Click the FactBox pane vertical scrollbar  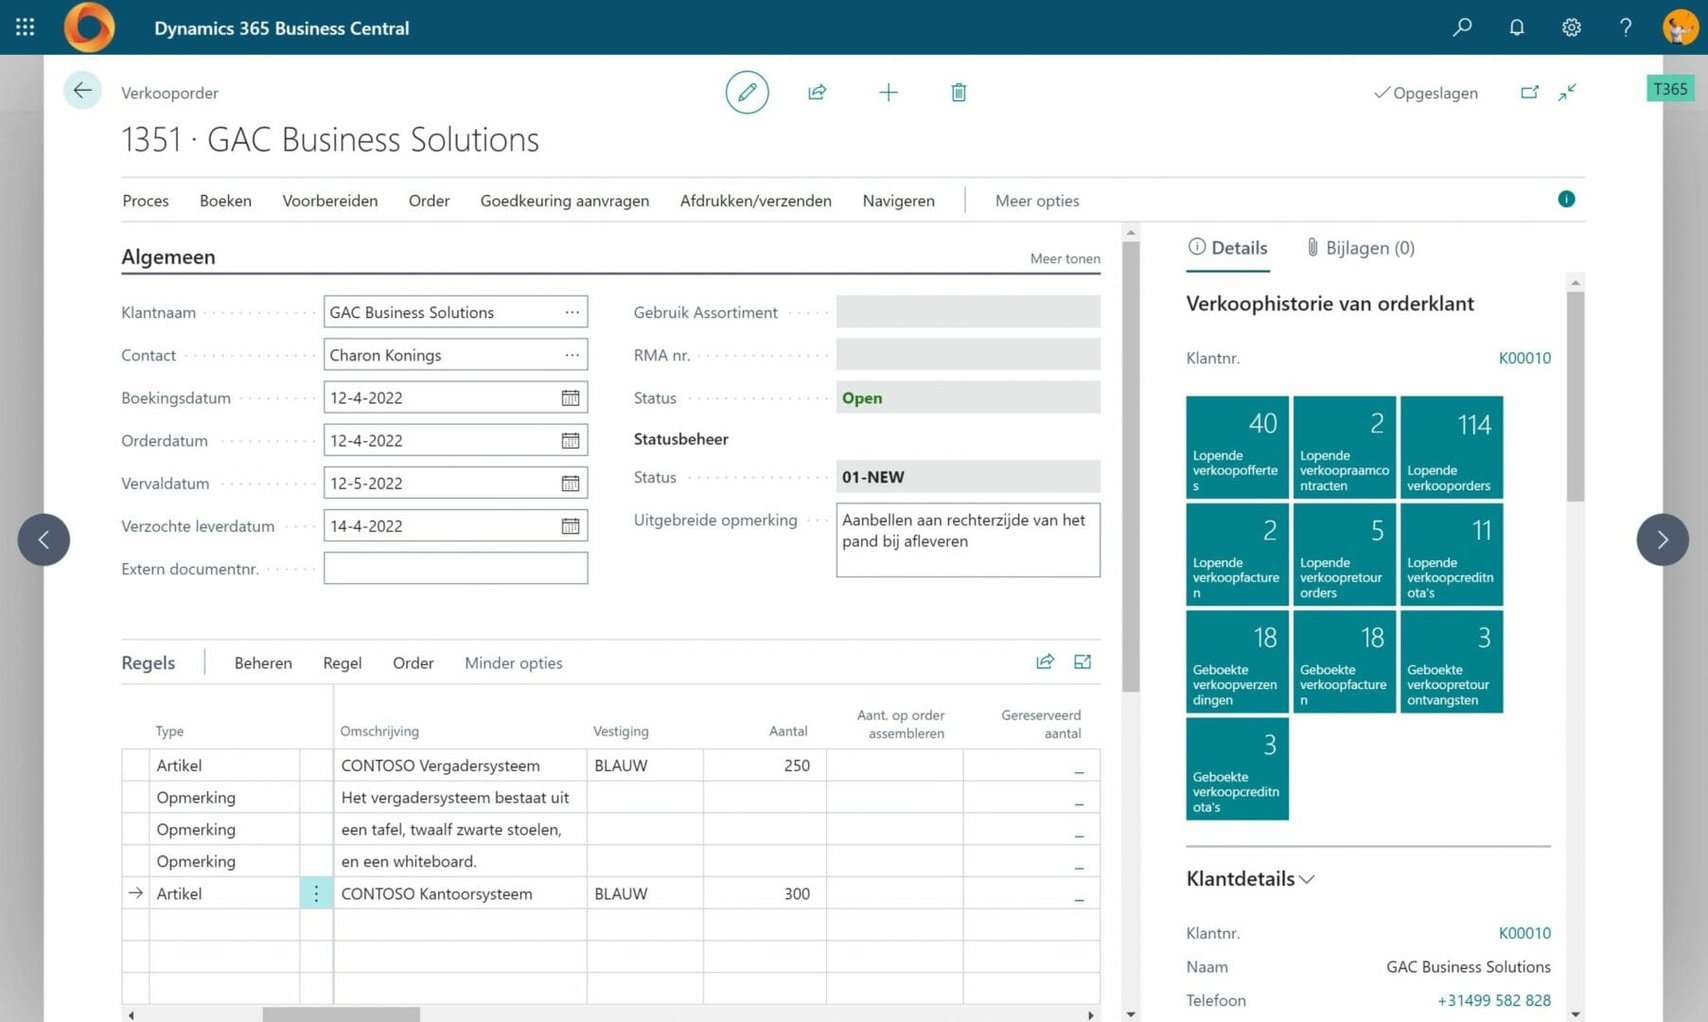coord(1575,395)
